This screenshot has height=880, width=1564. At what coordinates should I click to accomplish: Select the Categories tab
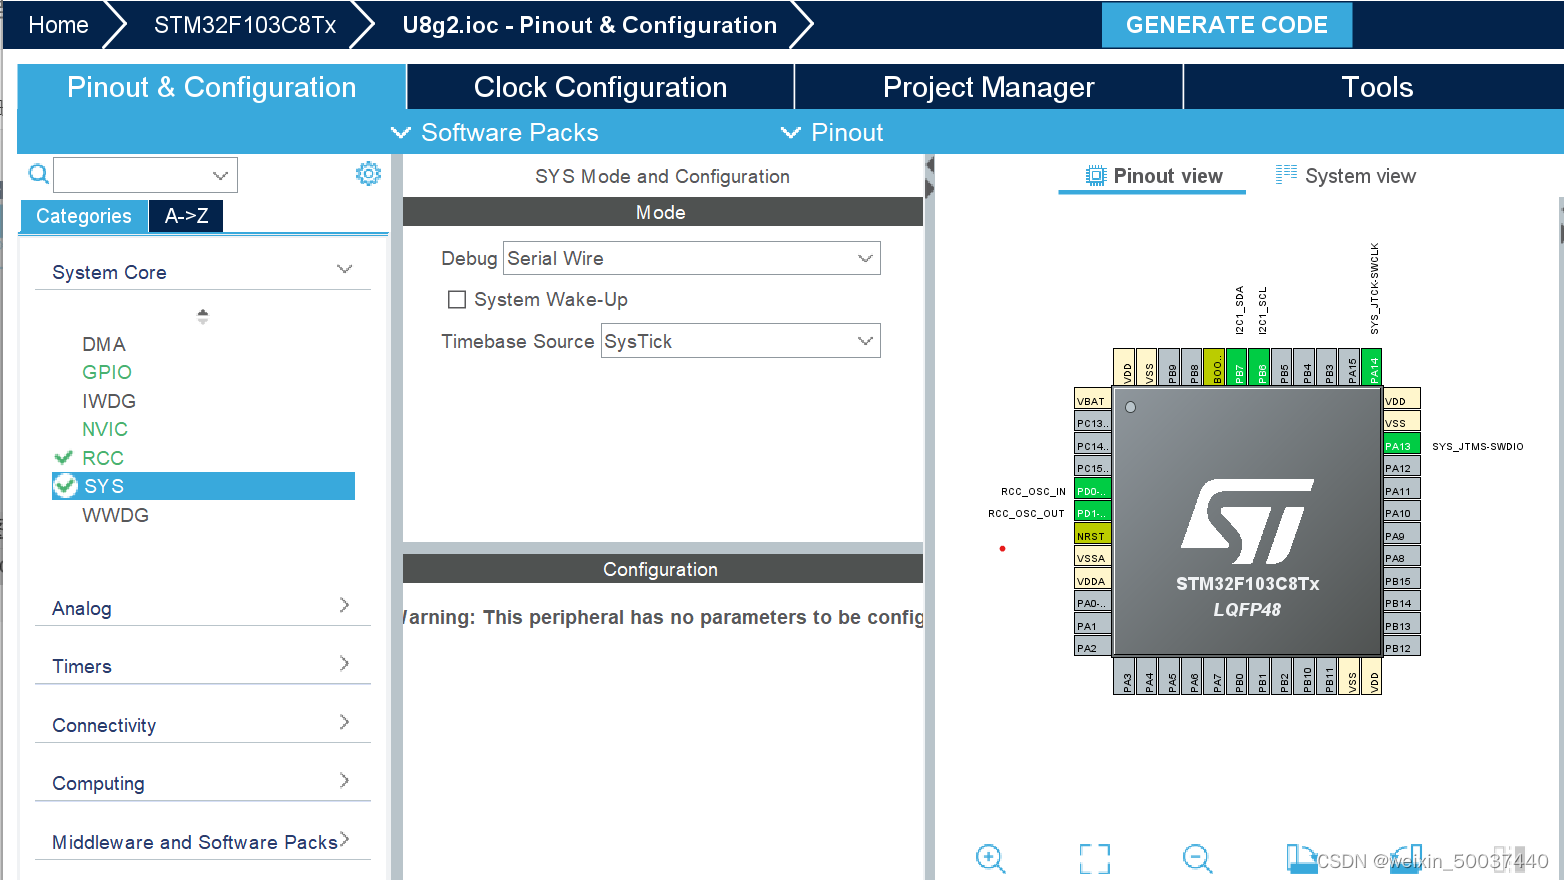pyautogui.click(x=84, y=216)
